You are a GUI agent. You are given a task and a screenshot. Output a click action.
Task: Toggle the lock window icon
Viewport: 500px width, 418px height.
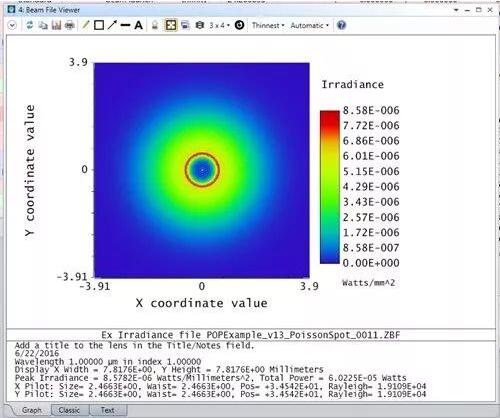[155, 25]
